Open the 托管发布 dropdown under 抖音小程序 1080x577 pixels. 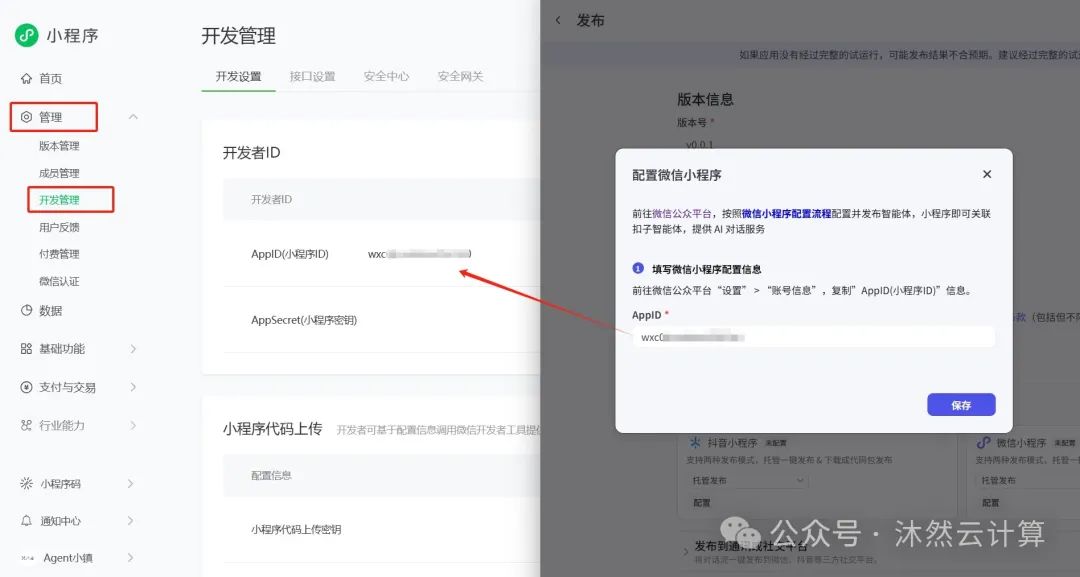[x=748, y=480]
